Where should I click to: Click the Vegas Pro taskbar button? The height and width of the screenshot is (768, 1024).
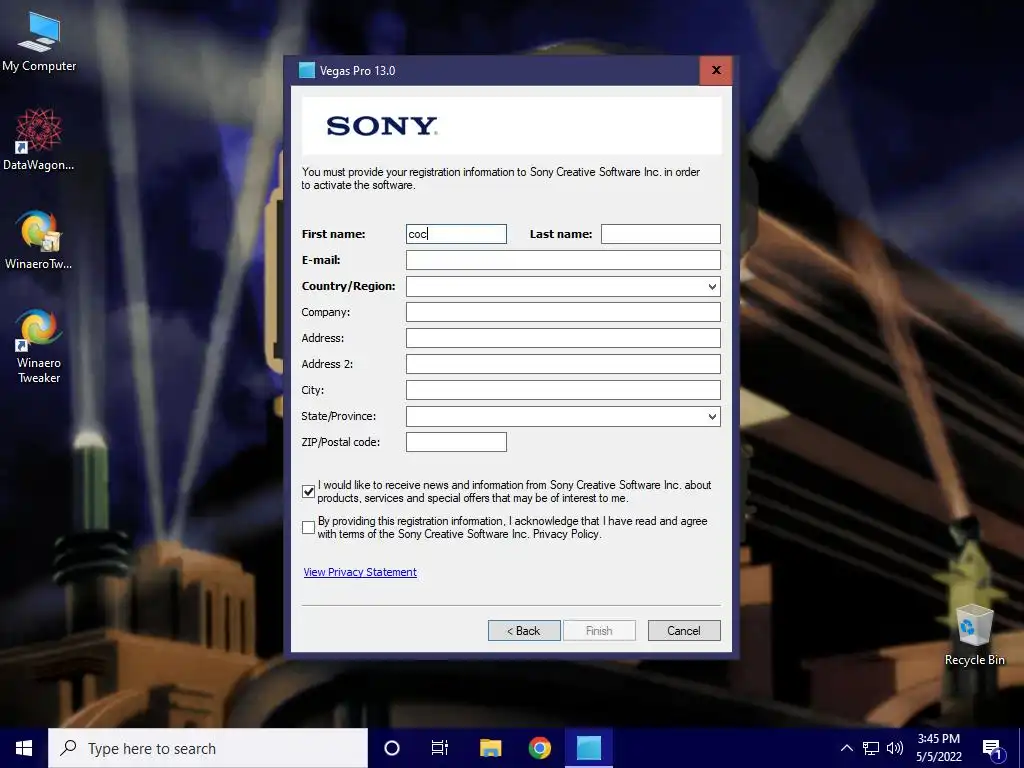[x=588, y=748]
